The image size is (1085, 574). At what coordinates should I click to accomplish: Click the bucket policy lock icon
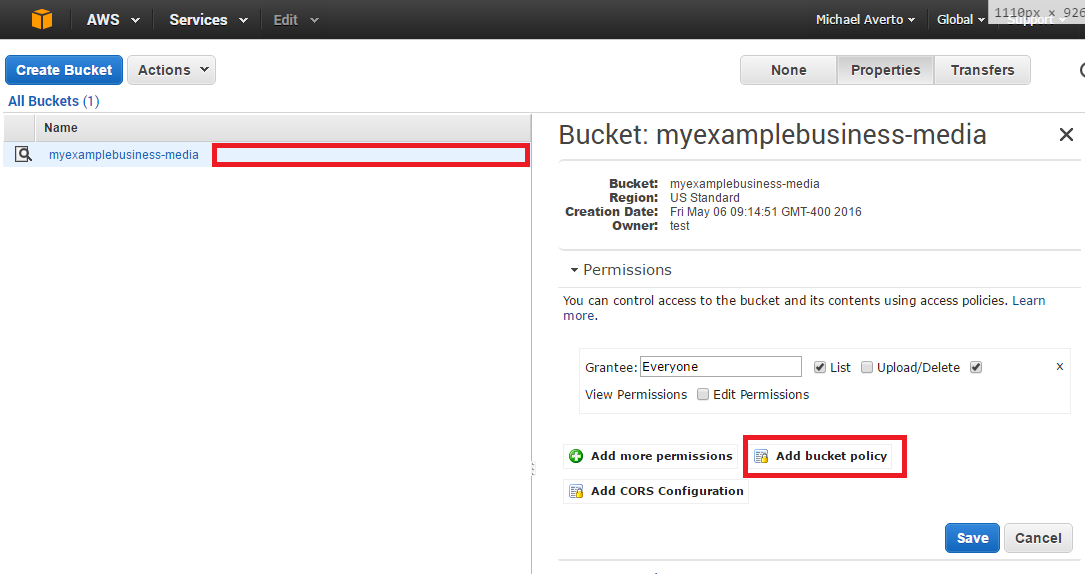[761, 456]
